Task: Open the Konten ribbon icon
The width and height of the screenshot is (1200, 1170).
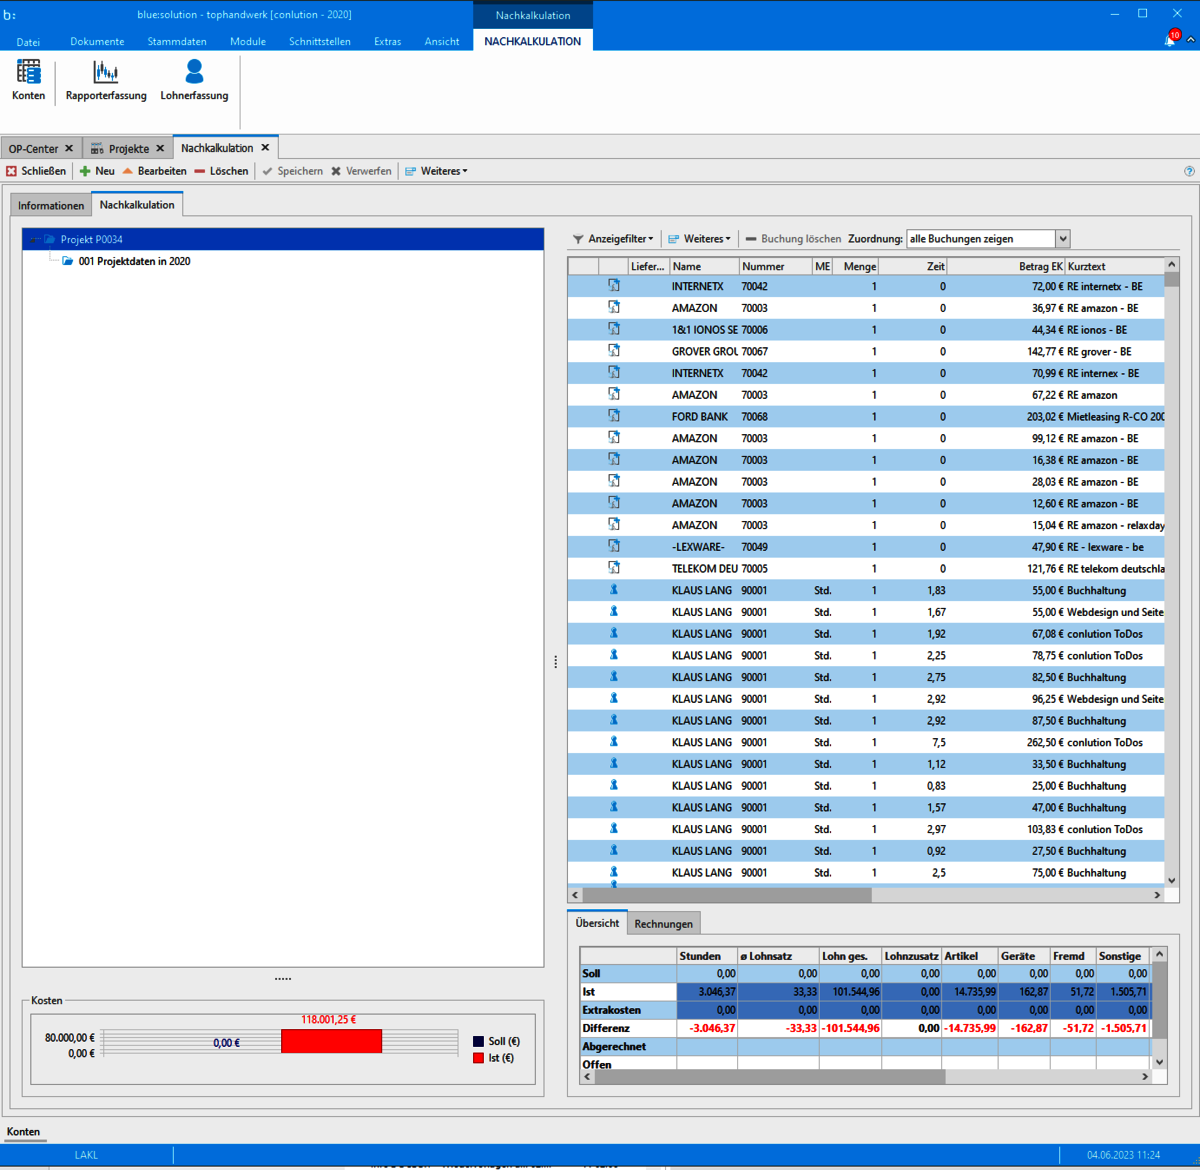Action: (28, 73)
